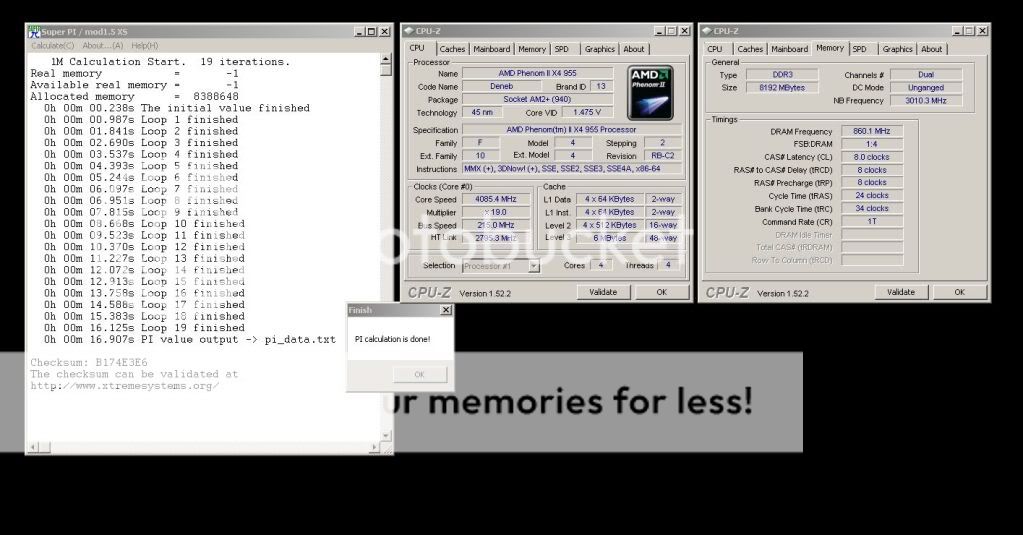Screen dimensions: 1023x535
Task: Click the Cycle Time (tRAS) value 24 clocks
Action: tap(872, 196)
